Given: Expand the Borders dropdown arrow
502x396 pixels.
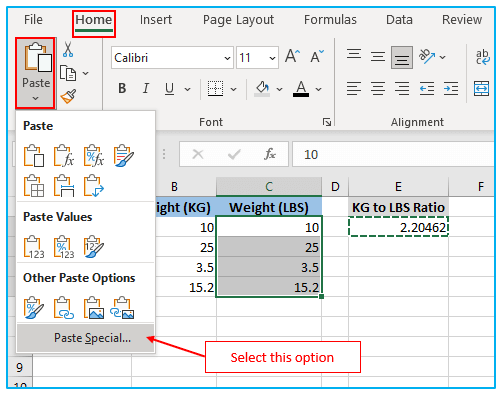Looking at the screenshot, I should 234,89.
